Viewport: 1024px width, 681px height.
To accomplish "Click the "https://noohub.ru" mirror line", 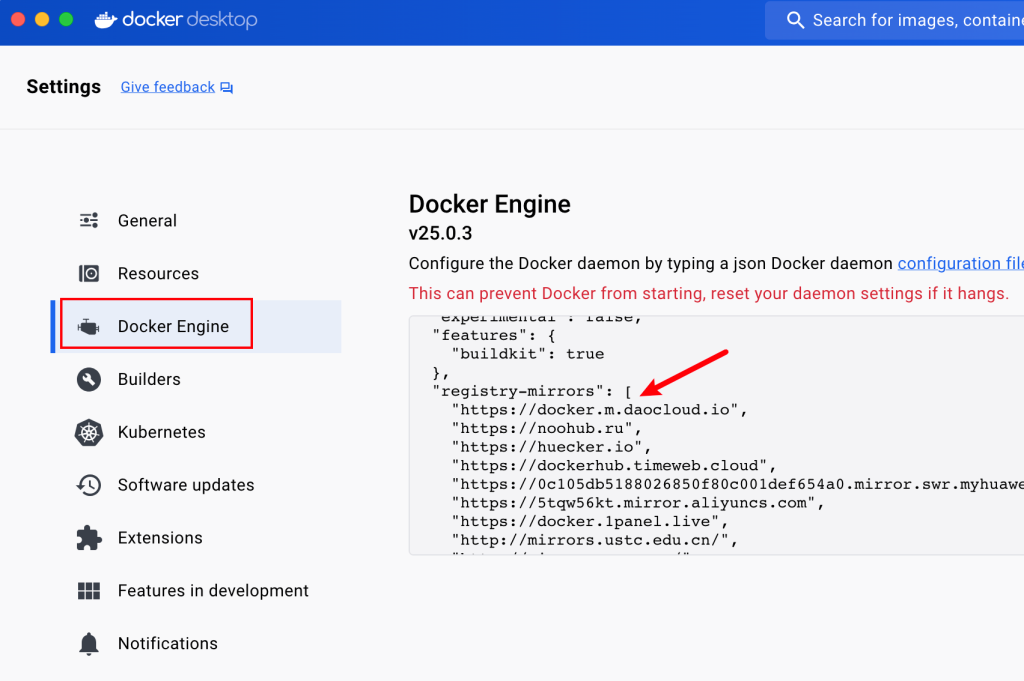I will tap(547, 428).
